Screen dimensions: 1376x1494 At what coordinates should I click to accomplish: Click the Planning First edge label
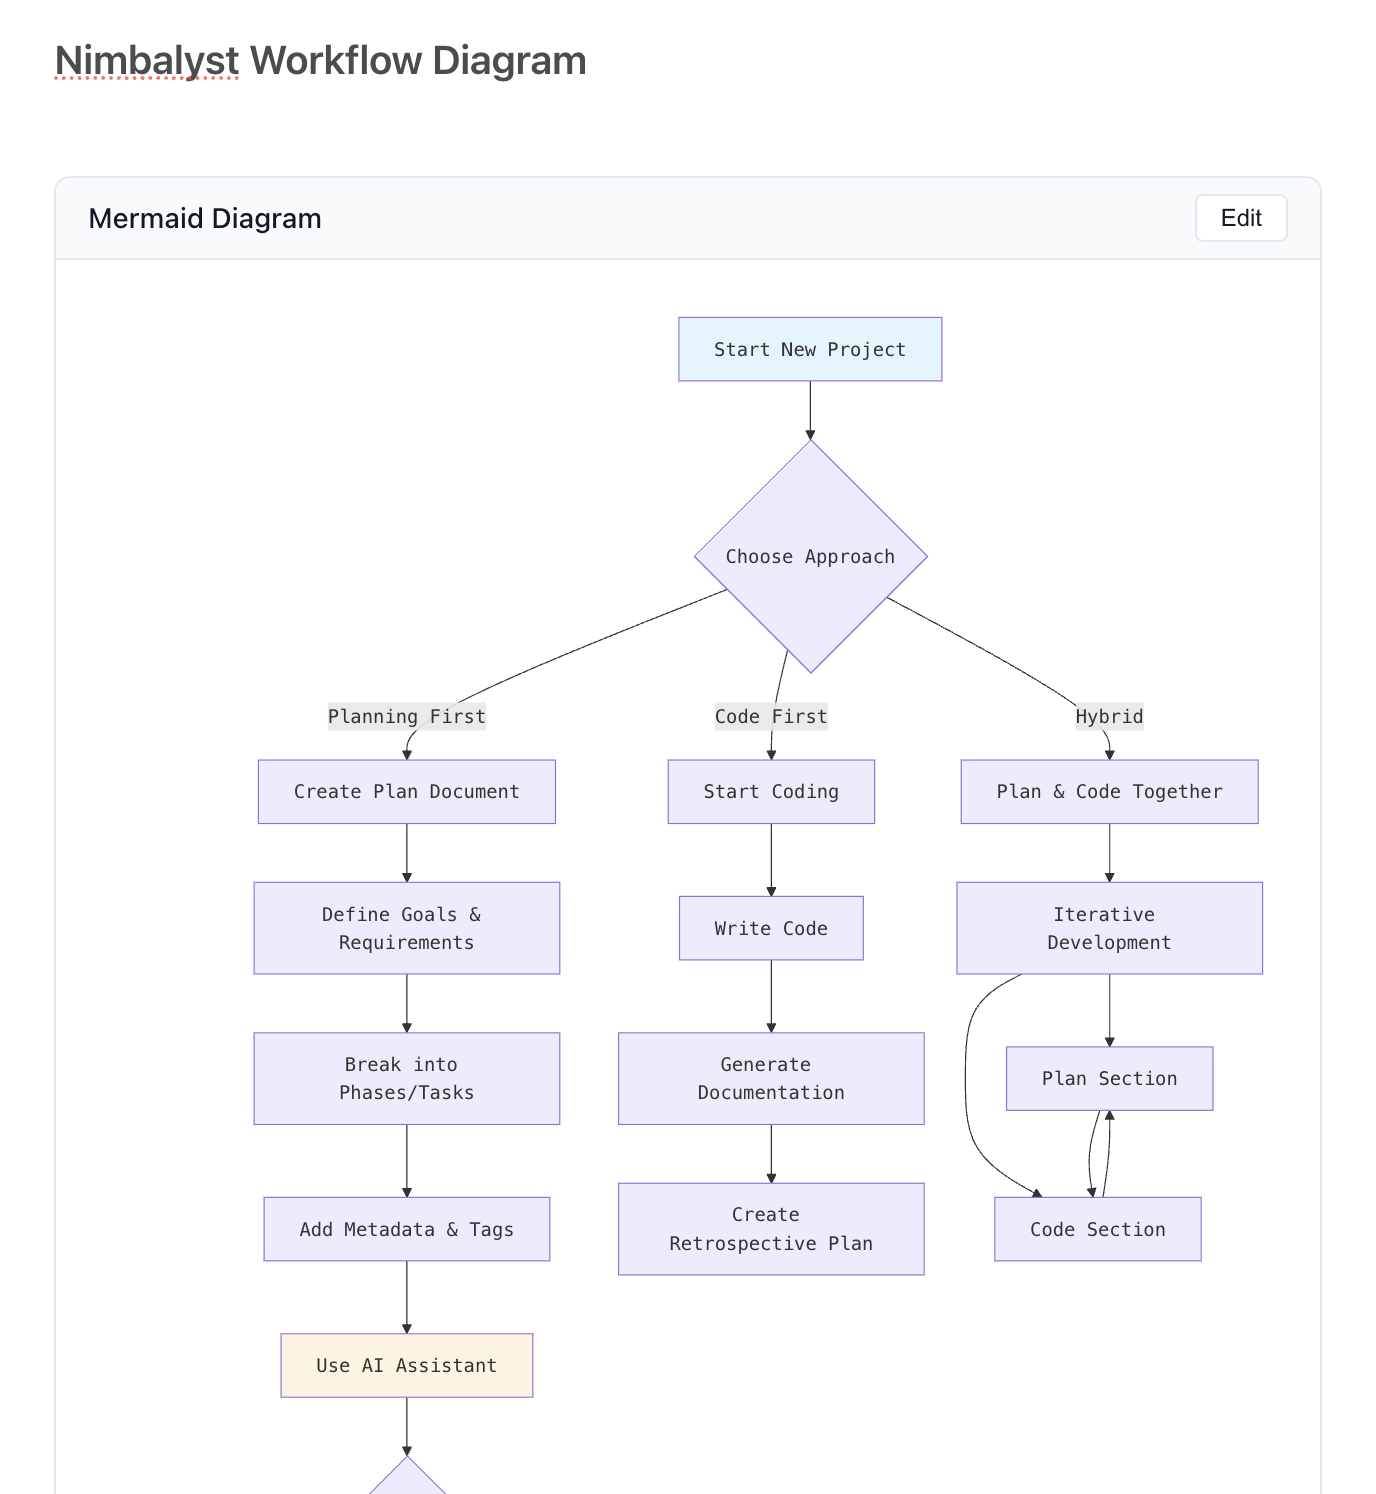(x=406, y=716)
